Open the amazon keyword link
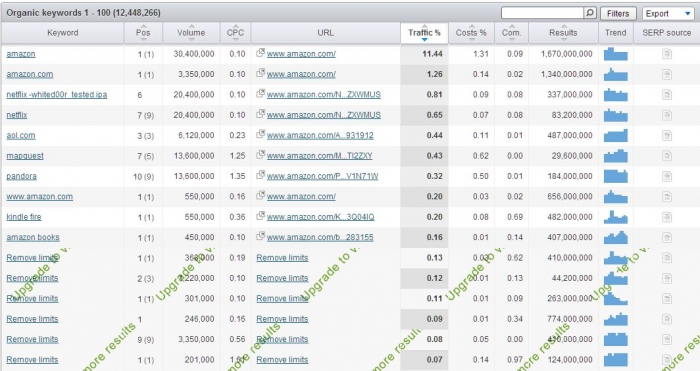This screenshot has width=700, height=371. [21, 54]
